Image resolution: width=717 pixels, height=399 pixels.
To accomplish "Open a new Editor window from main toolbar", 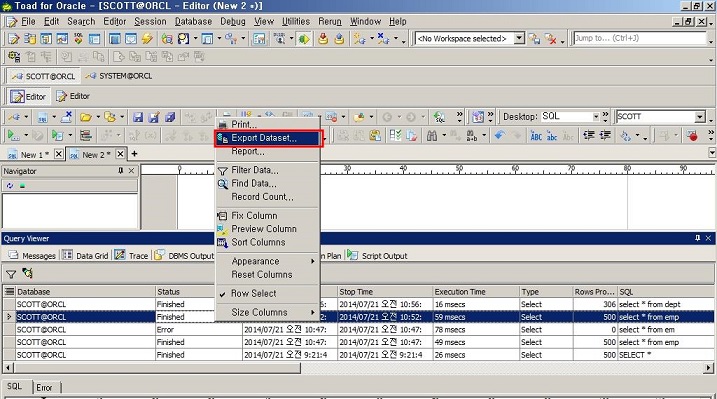I will point(13,39).
